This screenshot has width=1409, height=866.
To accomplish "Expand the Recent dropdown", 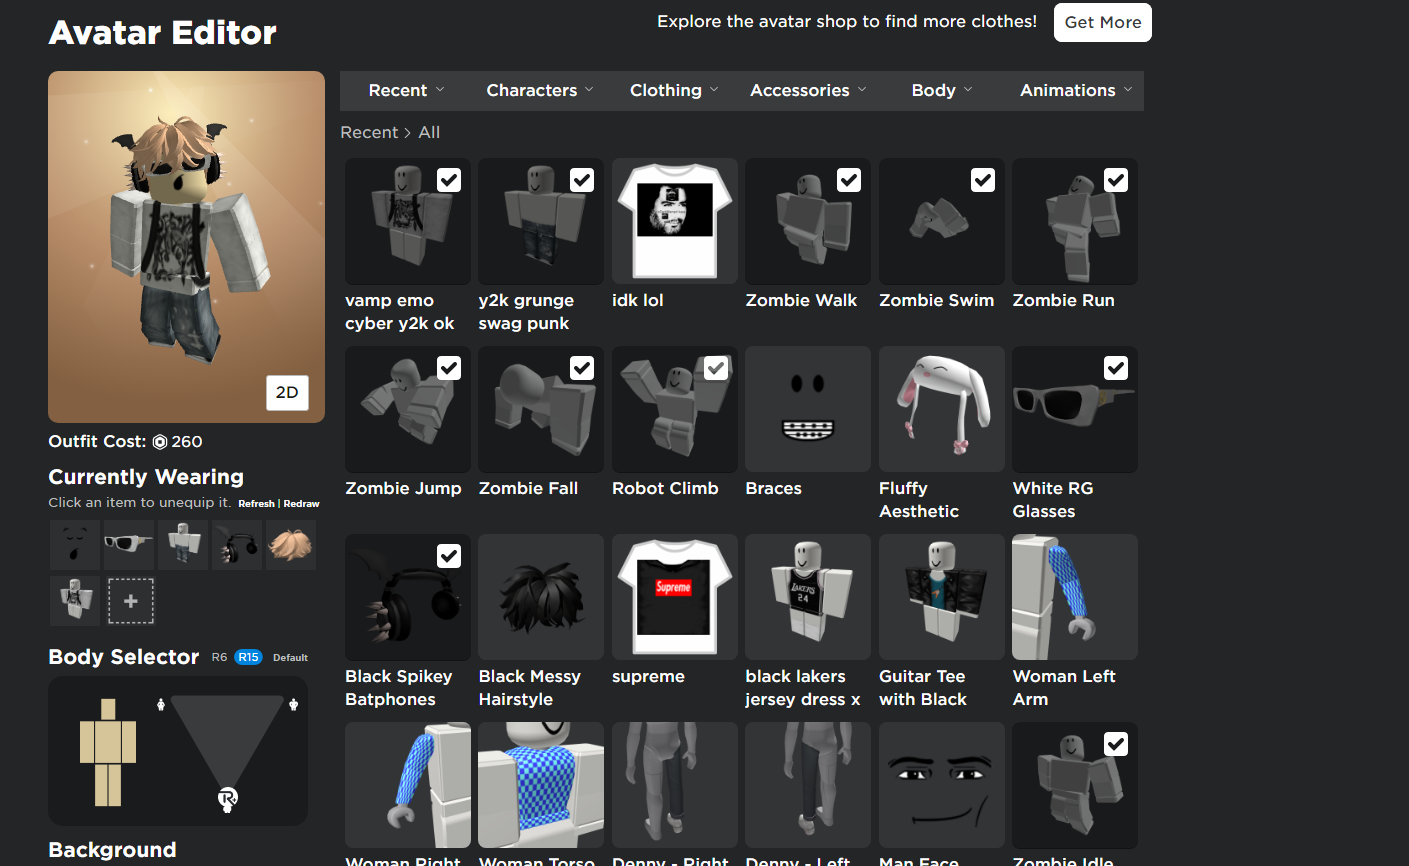I will tap(406, 90).
